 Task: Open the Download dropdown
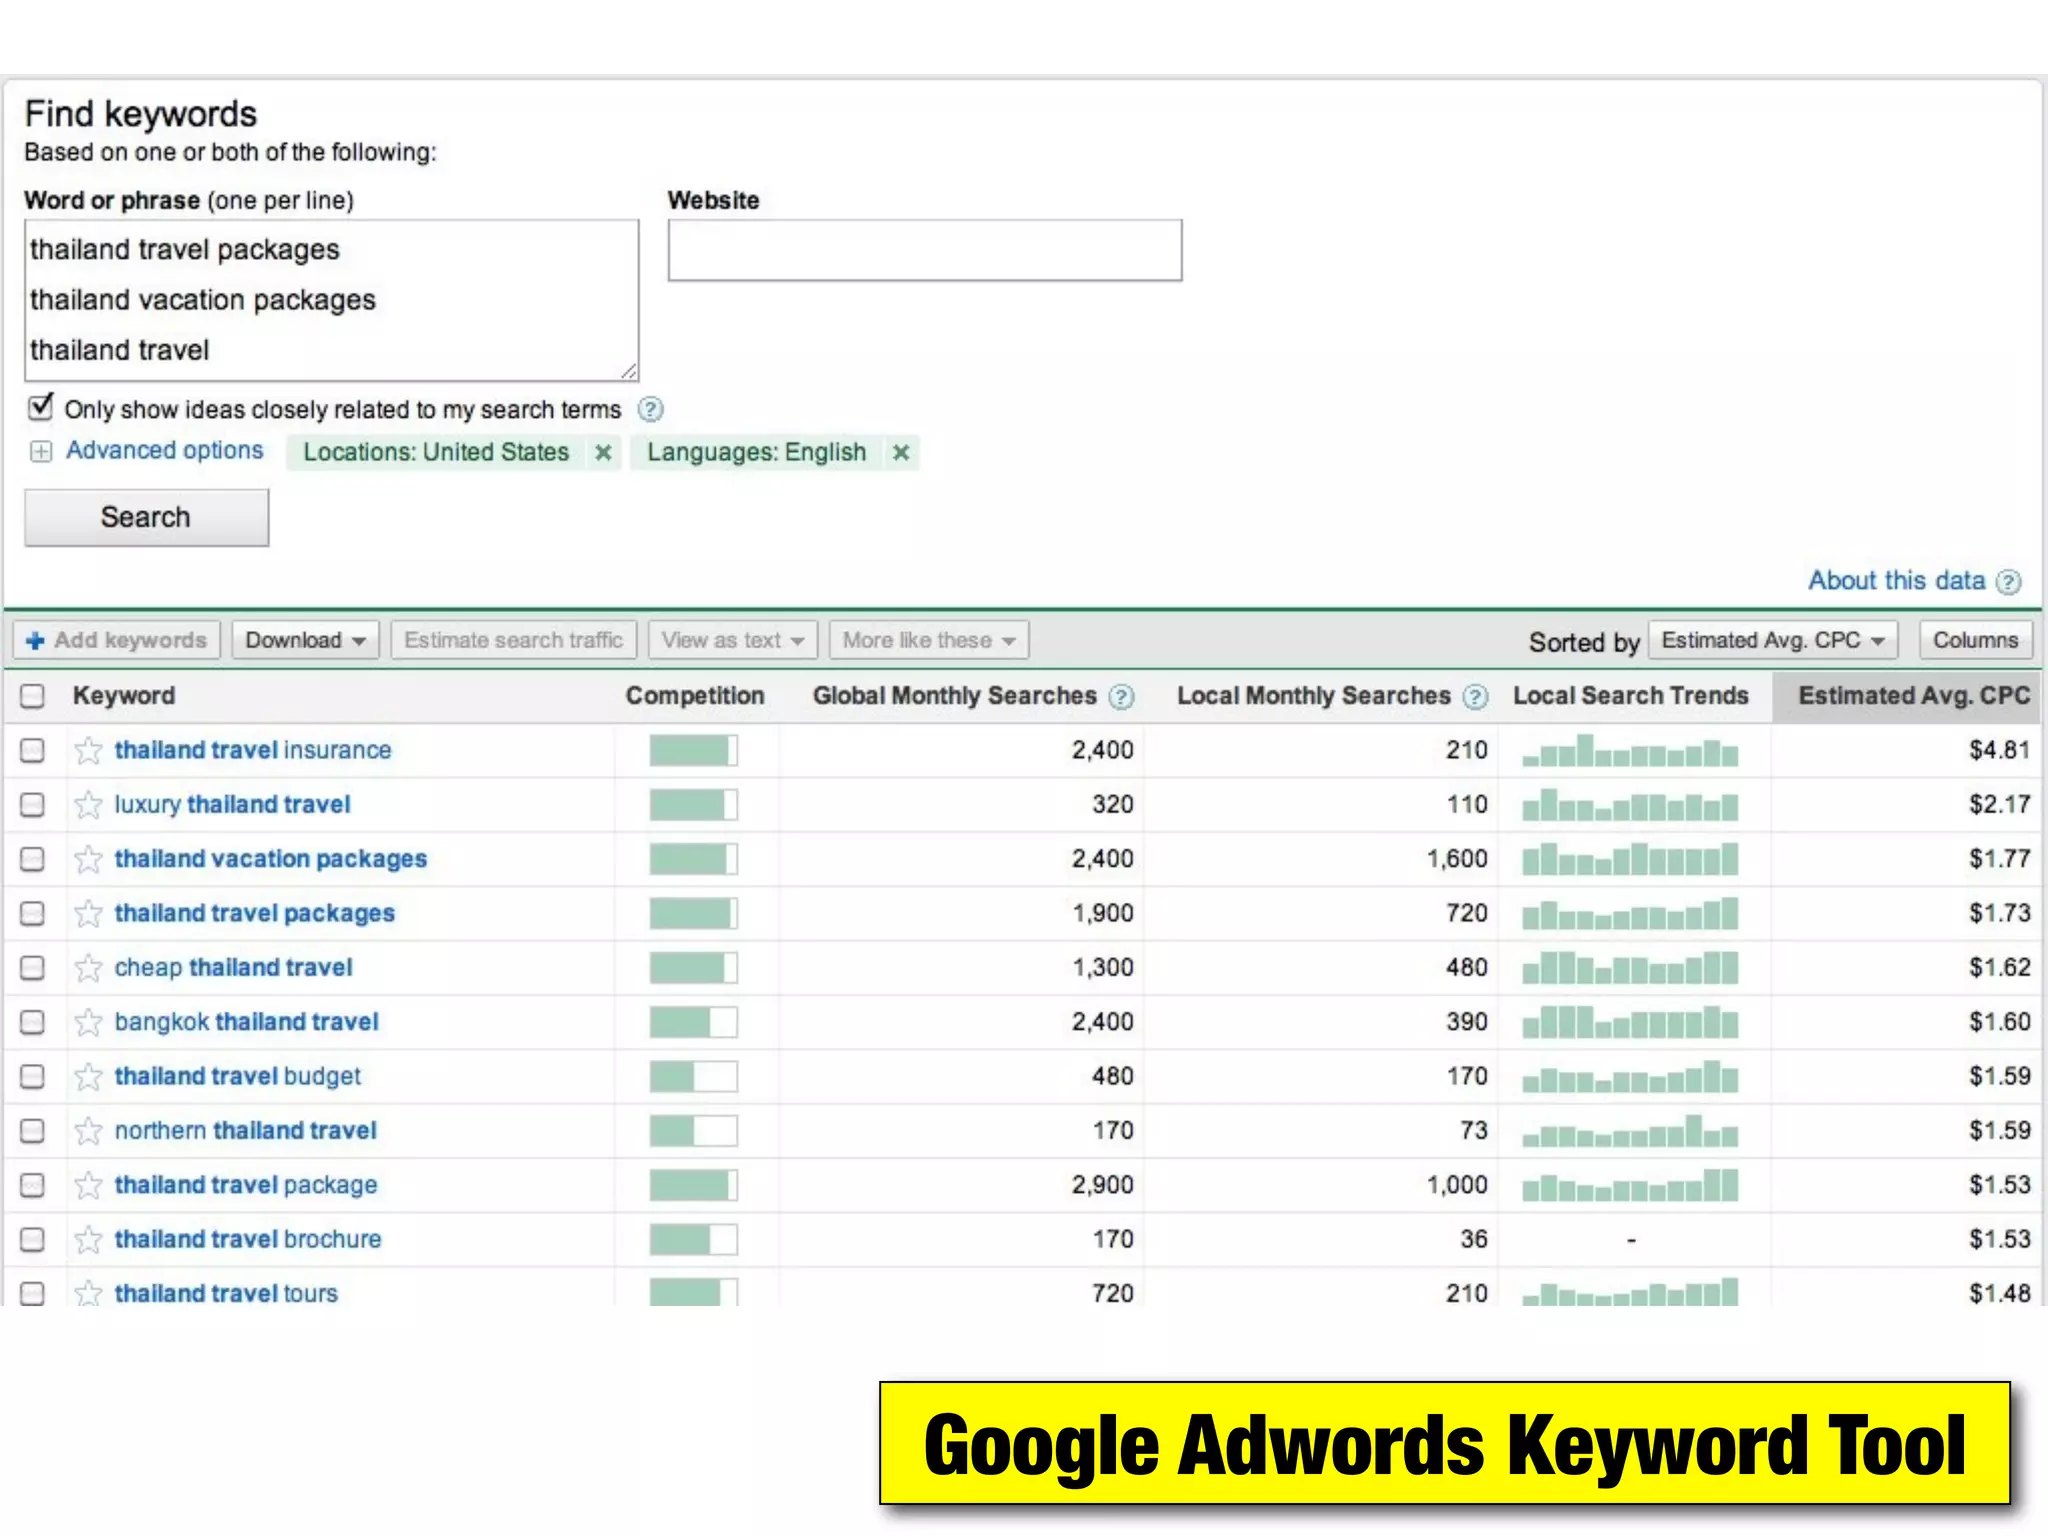point(305,640)
